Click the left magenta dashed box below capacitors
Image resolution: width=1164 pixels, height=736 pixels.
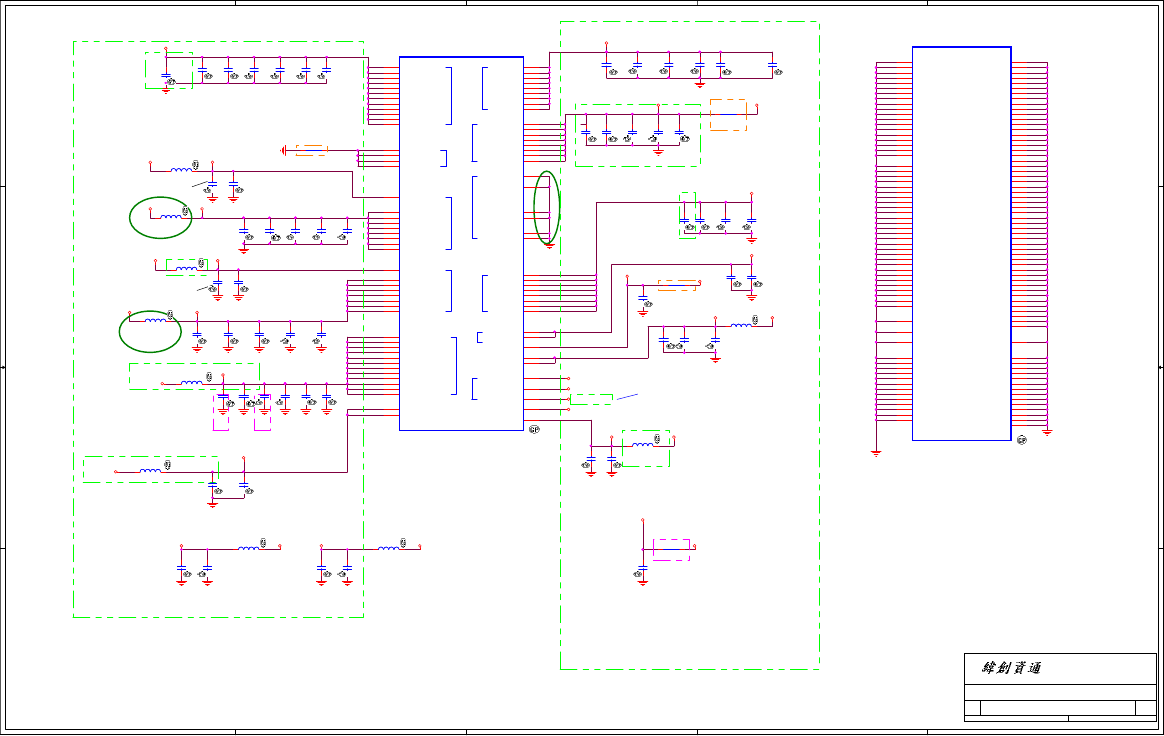tap(221, 412)
